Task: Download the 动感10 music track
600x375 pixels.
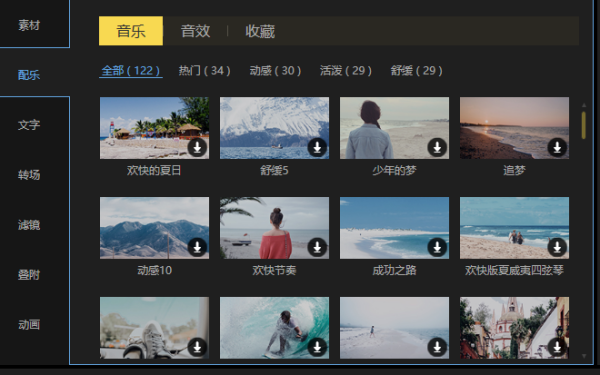Action: 197,247
